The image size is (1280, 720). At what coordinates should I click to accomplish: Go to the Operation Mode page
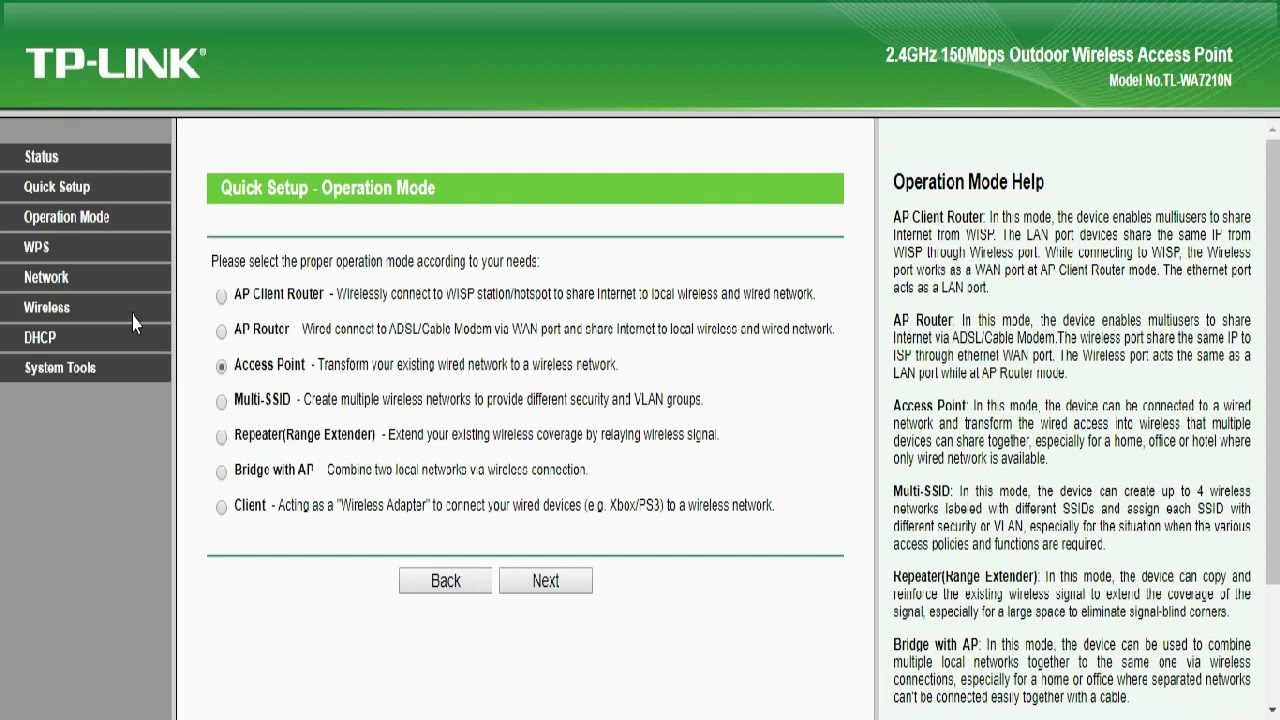click(86, 217)
